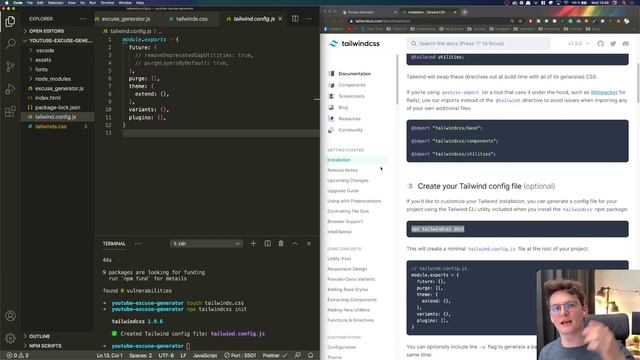Change UTF-8 encoding in status bar
Image resolution: width=640 pixels, height=360 pixels.
(166, 356)
